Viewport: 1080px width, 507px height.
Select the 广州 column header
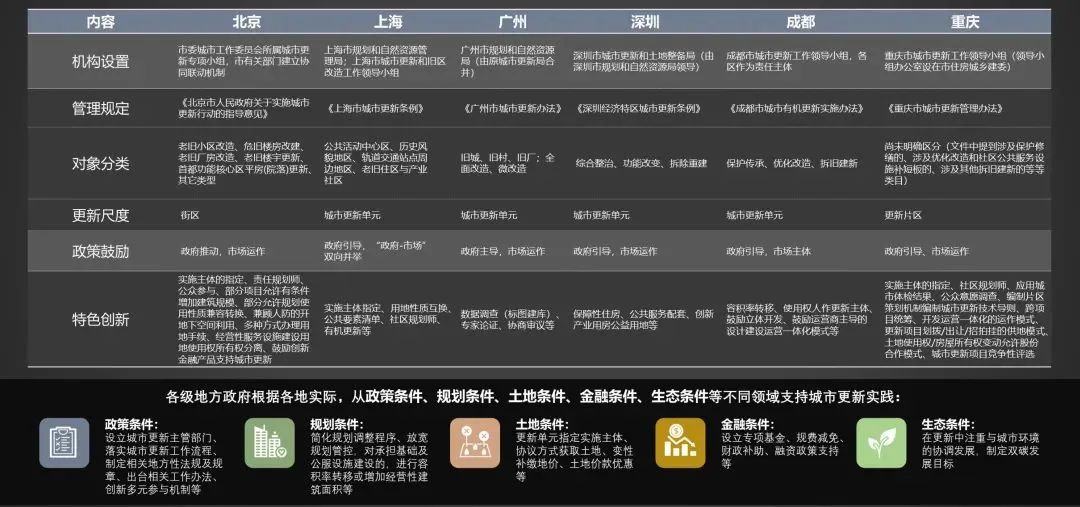pos(512,22)
